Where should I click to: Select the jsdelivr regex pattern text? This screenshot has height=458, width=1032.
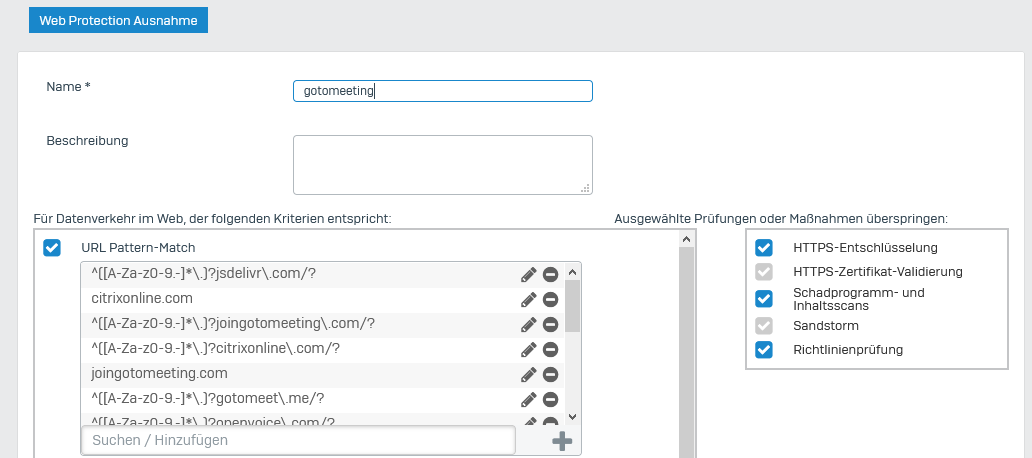(204, 274)
